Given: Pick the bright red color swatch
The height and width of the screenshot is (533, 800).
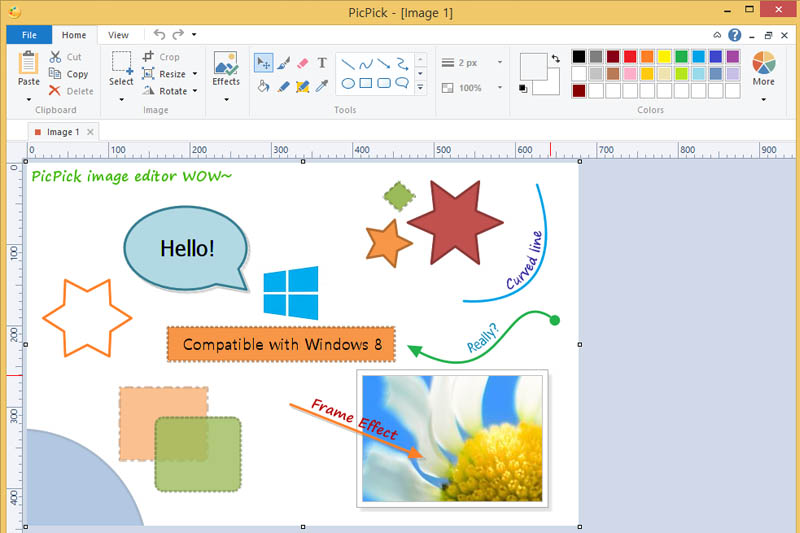Looking at the screenshot, I should coord(630,57).
